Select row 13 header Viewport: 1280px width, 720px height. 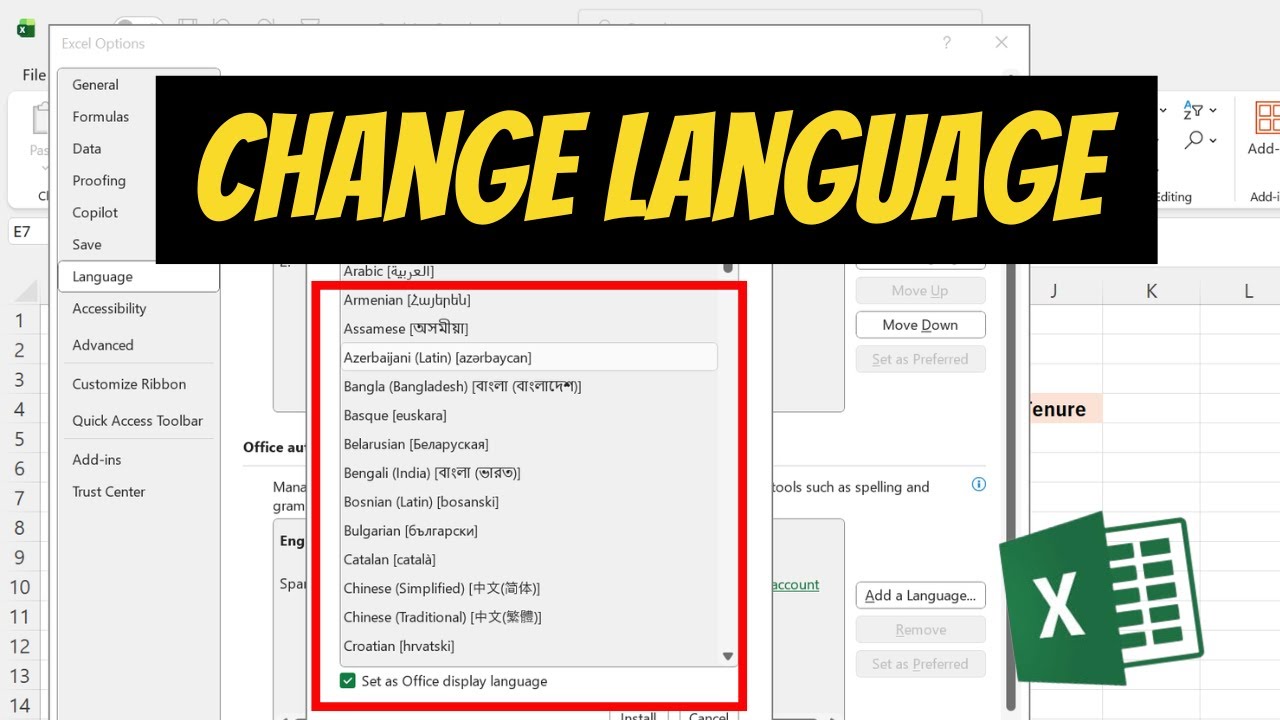point(19,676)
